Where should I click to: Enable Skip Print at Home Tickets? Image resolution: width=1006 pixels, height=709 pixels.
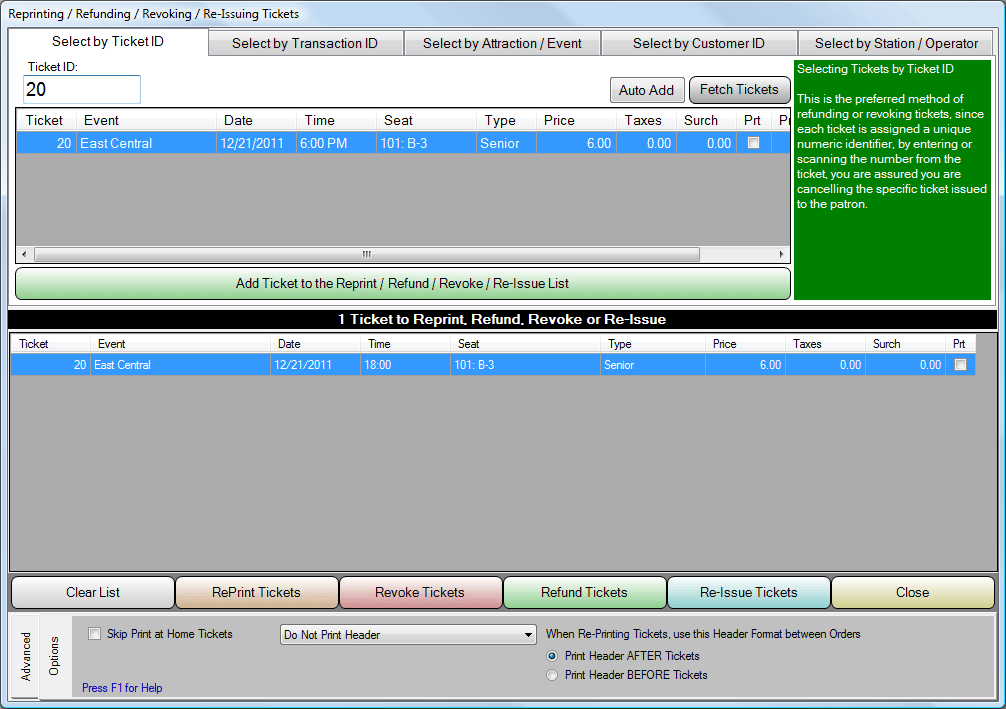(x=95, y=634)
